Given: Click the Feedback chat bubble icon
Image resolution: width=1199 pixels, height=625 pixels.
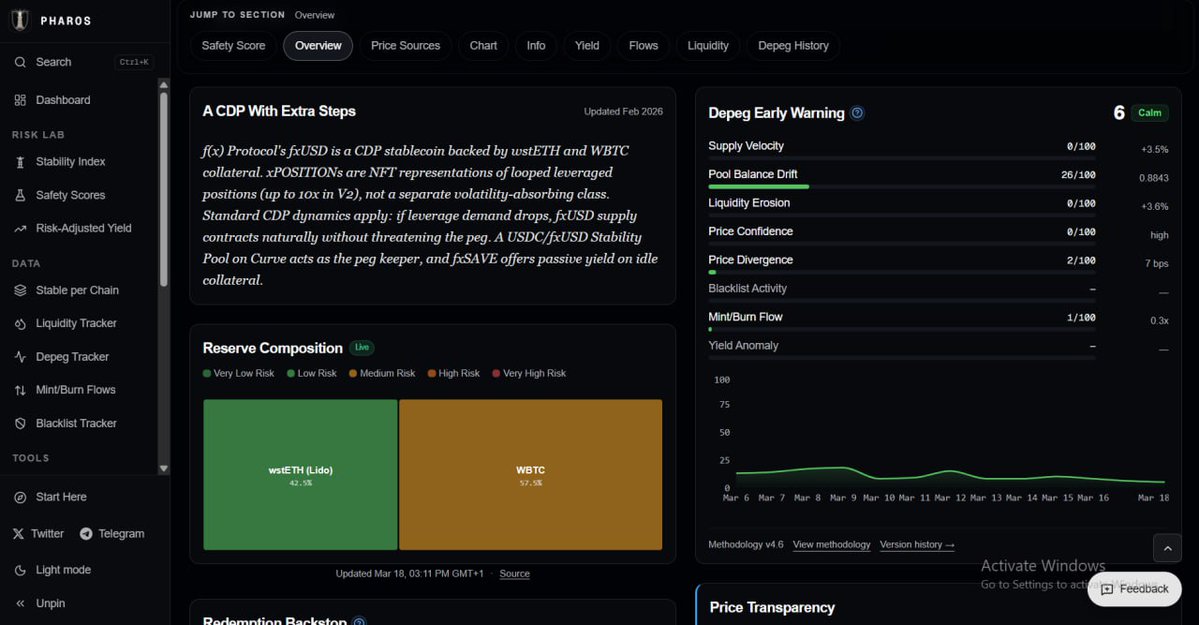Looking at the screenshot, I should 1107,589.
